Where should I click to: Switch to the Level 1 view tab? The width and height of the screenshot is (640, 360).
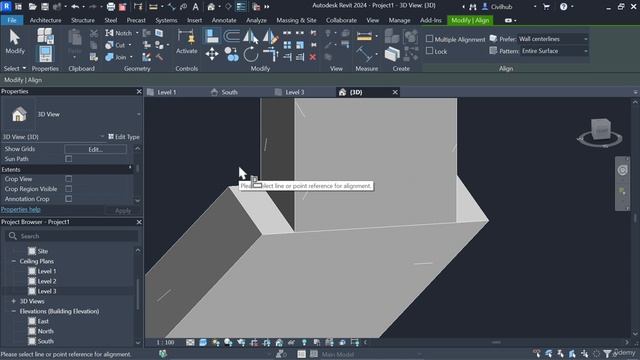tap(167, 92)
